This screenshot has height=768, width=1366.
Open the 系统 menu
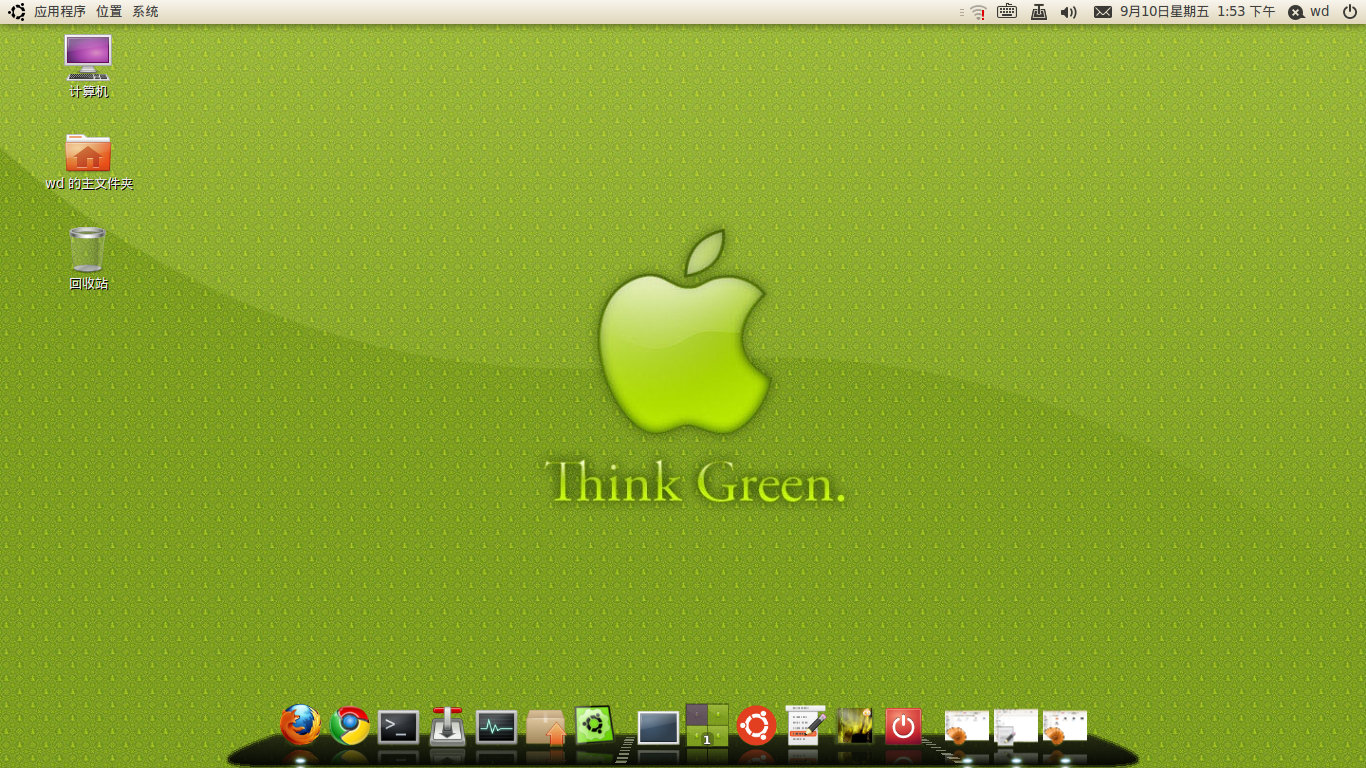coord(145,12)
